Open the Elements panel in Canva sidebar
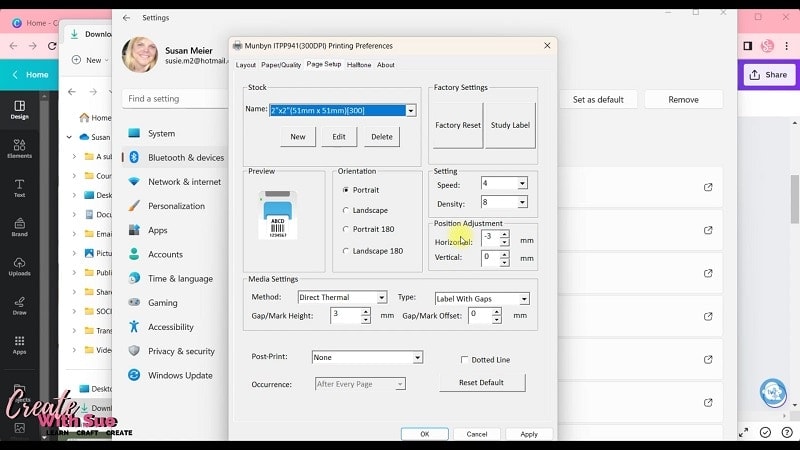The width and height of the screenshot is (800, 450). [x=19, y=148]
